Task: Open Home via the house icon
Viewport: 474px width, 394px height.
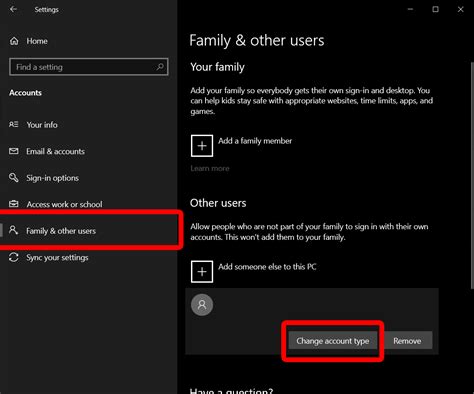Action: (x=14, y=41)
